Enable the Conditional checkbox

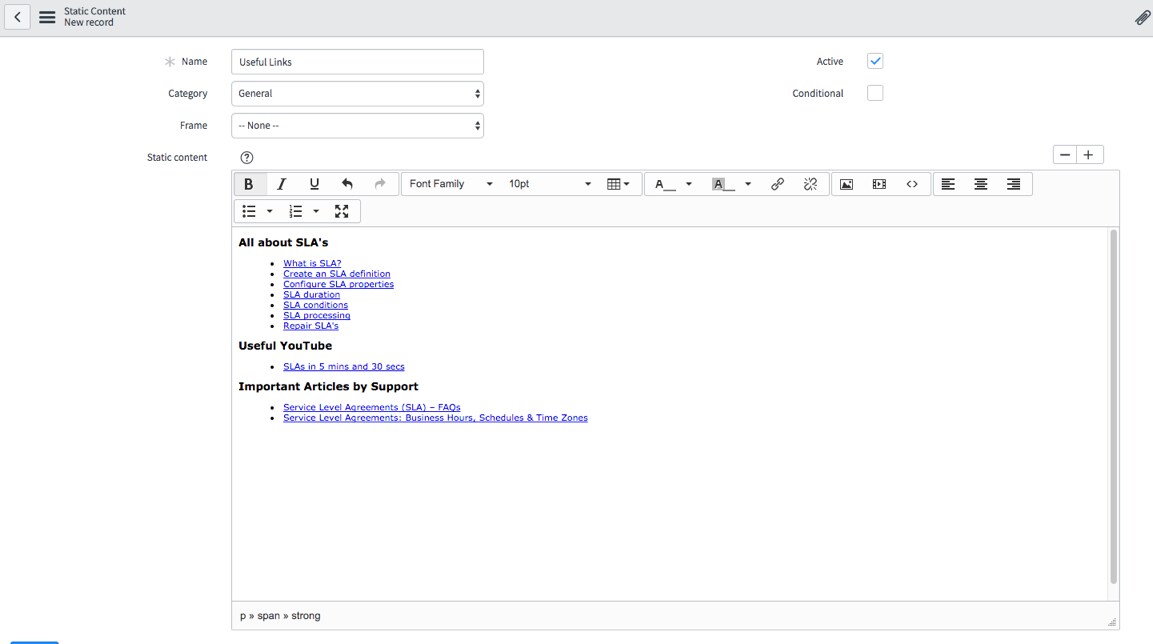pyautogui.click(x=874, y=93)
